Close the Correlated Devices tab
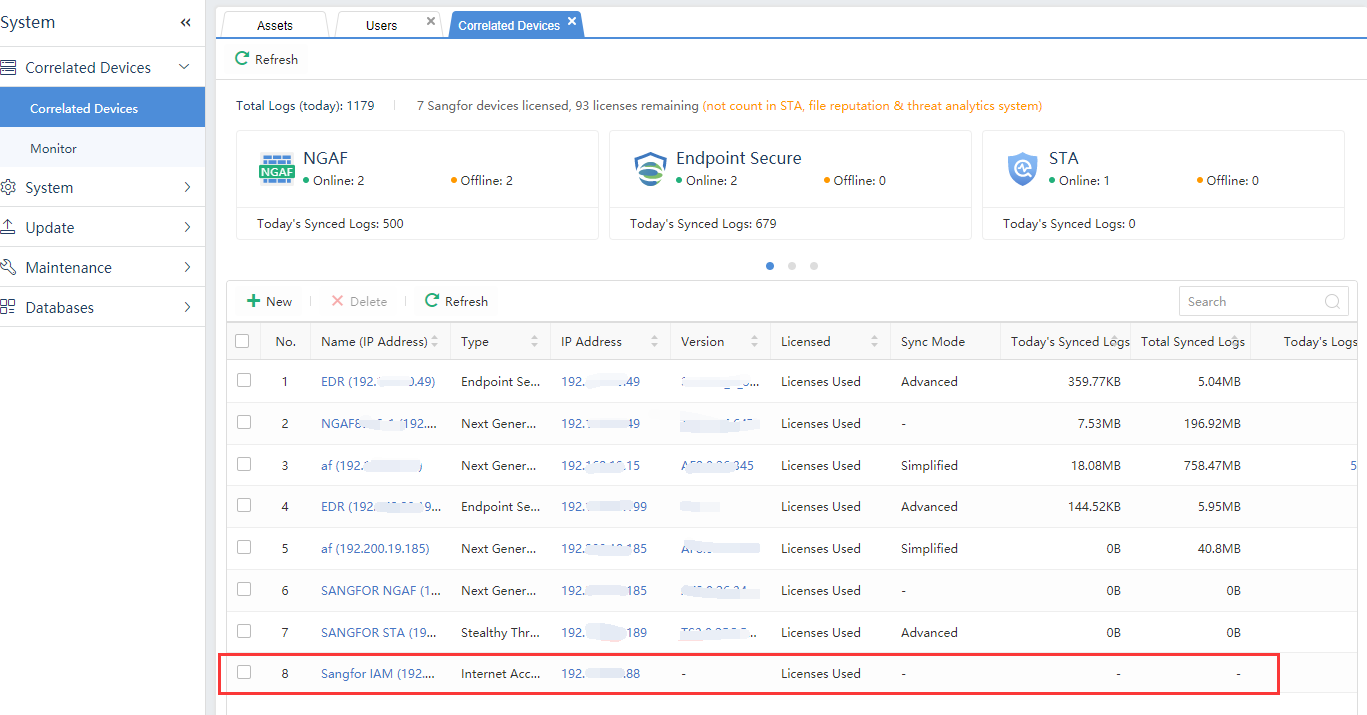 (572, 21)
